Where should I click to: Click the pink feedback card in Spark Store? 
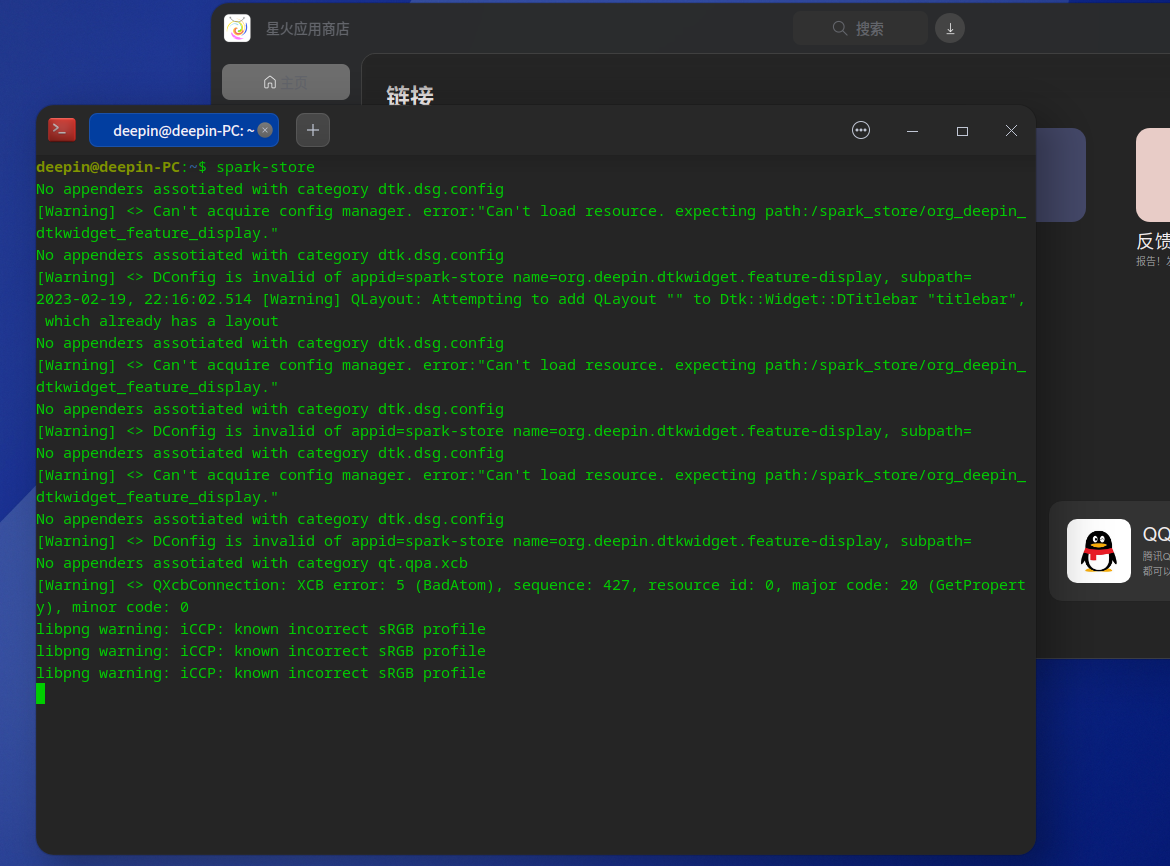(1153, 175)
